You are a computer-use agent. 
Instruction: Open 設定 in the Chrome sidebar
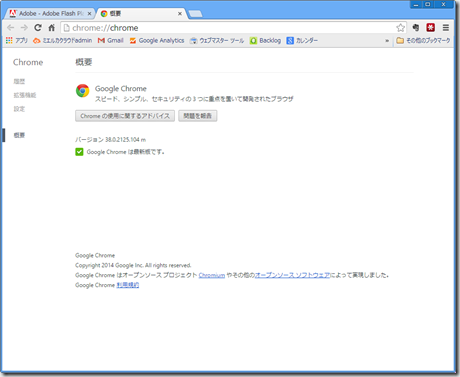click(19, 109)
